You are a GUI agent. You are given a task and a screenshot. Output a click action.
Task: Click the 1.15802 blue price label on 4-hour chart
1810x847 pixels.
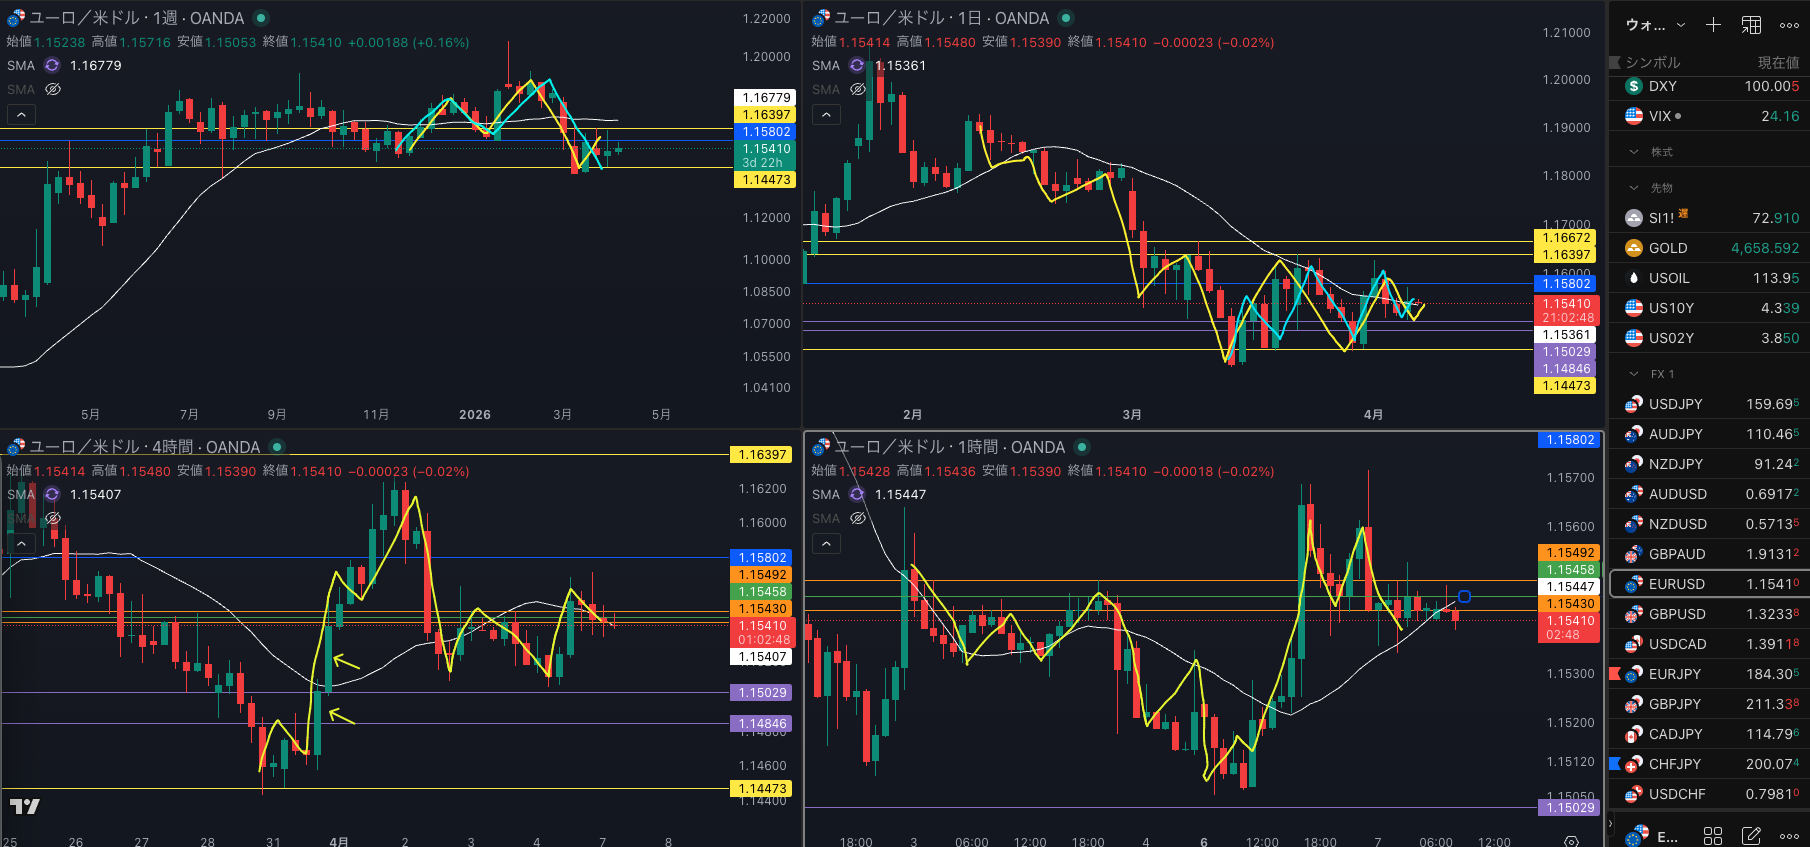coord(762,558)
